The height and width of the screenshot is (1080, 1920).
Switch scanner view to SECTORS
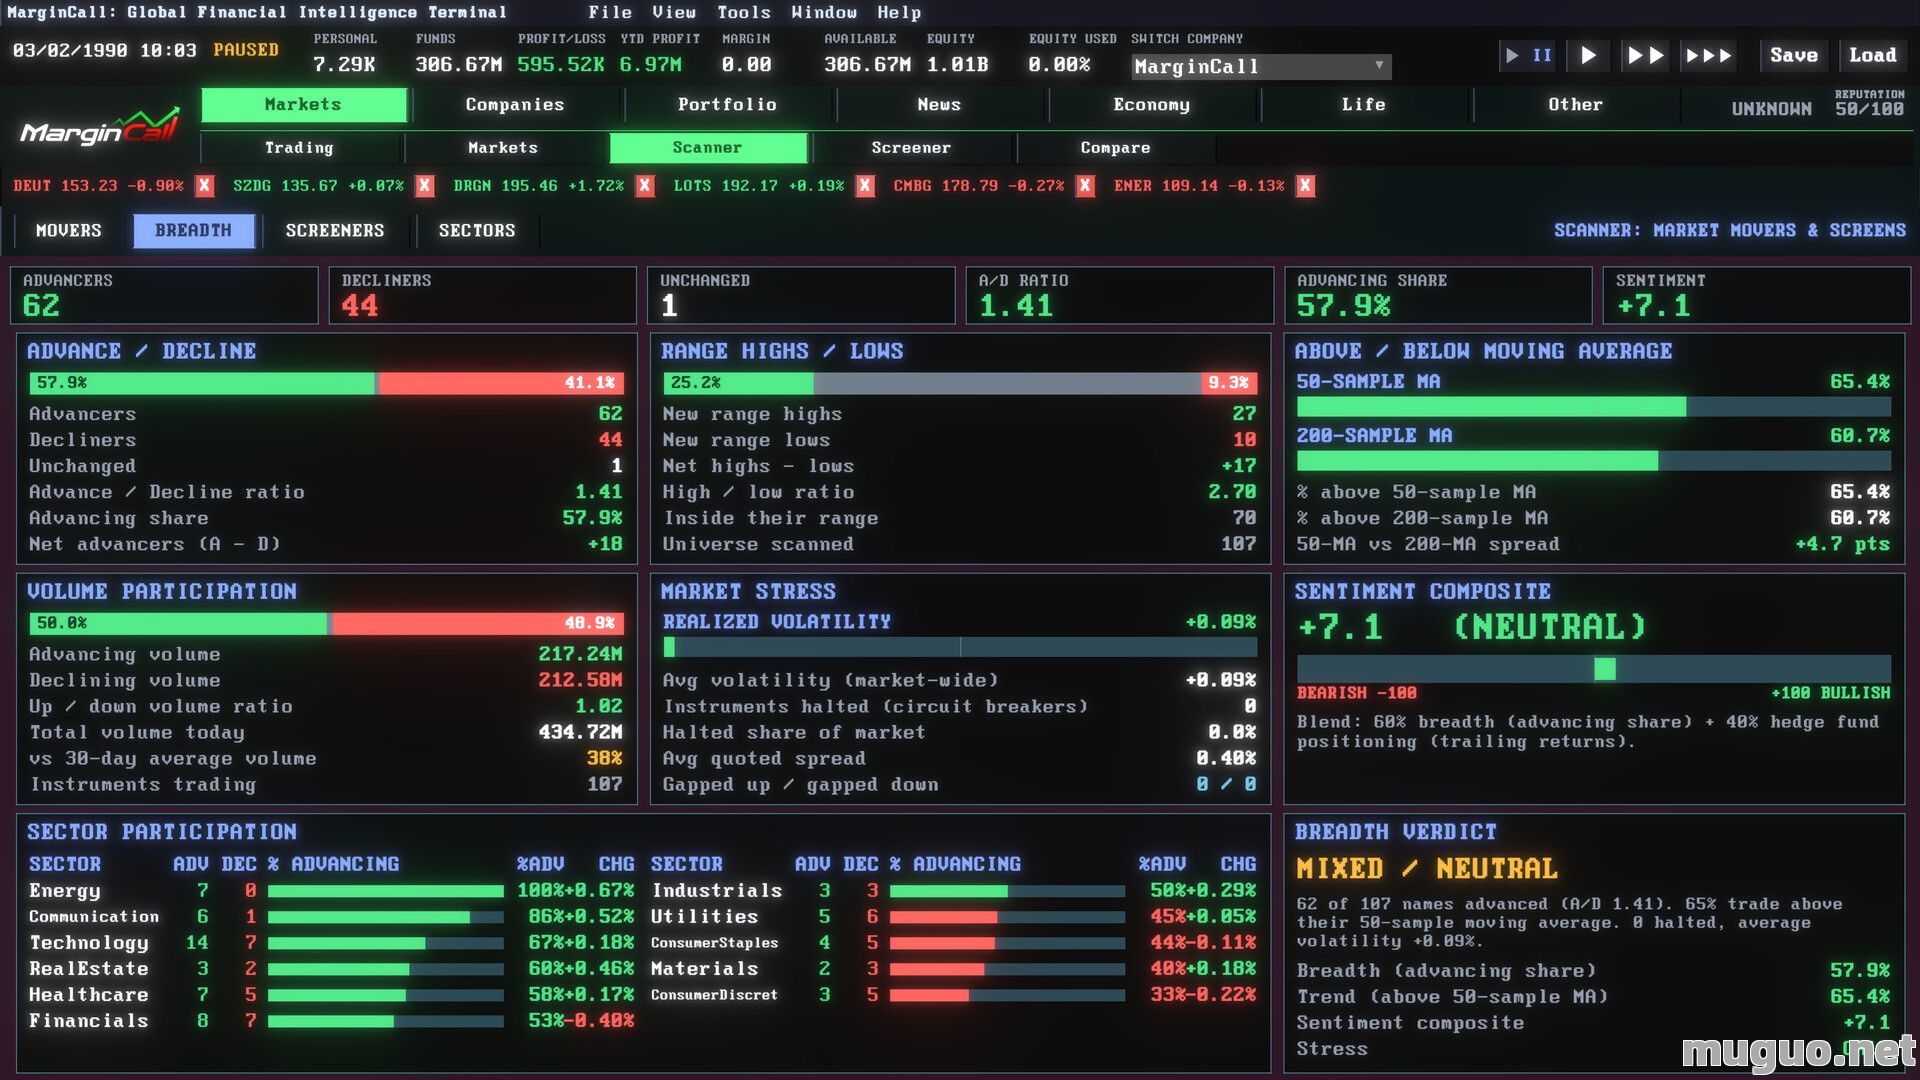coord(477,231)
